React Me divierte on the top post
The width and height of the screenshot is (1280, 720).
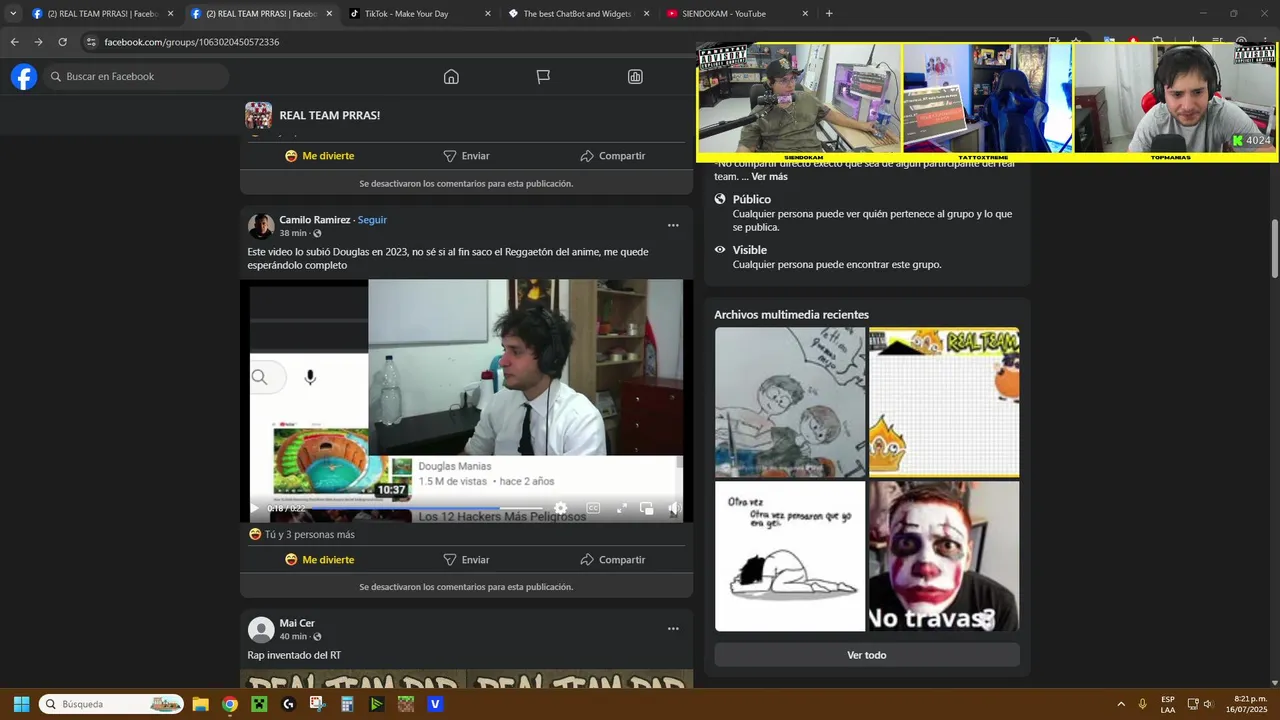319,156
